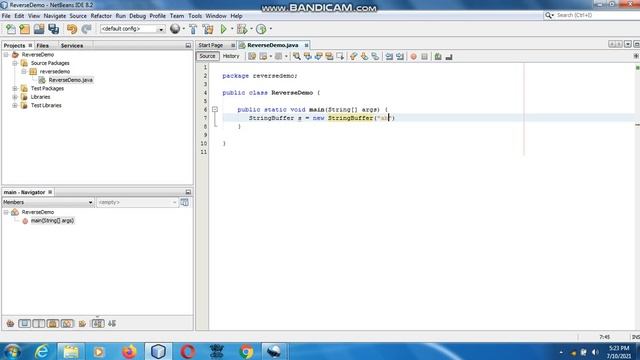Toggle Sort by Name in Navigator
The width and height of the screenshot is (640, 360).
[x=98, y=324]
